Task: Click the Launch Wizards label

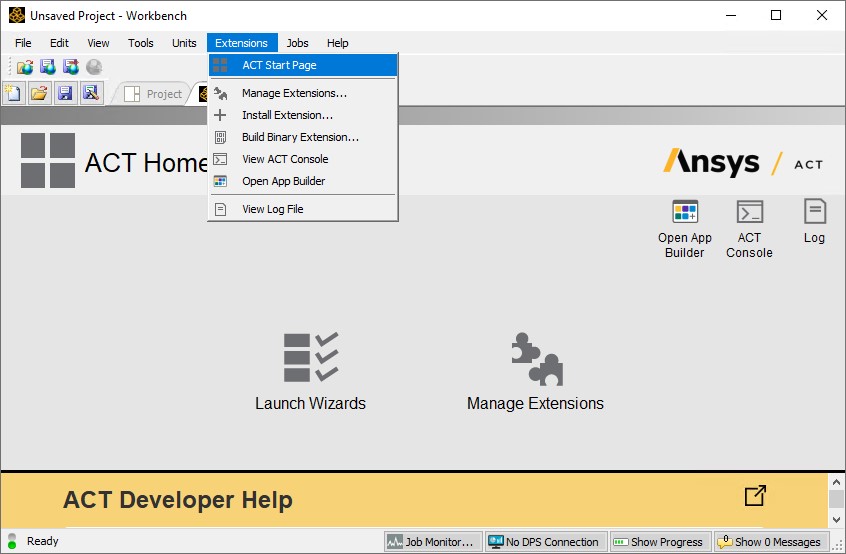Action: [311, 403]
